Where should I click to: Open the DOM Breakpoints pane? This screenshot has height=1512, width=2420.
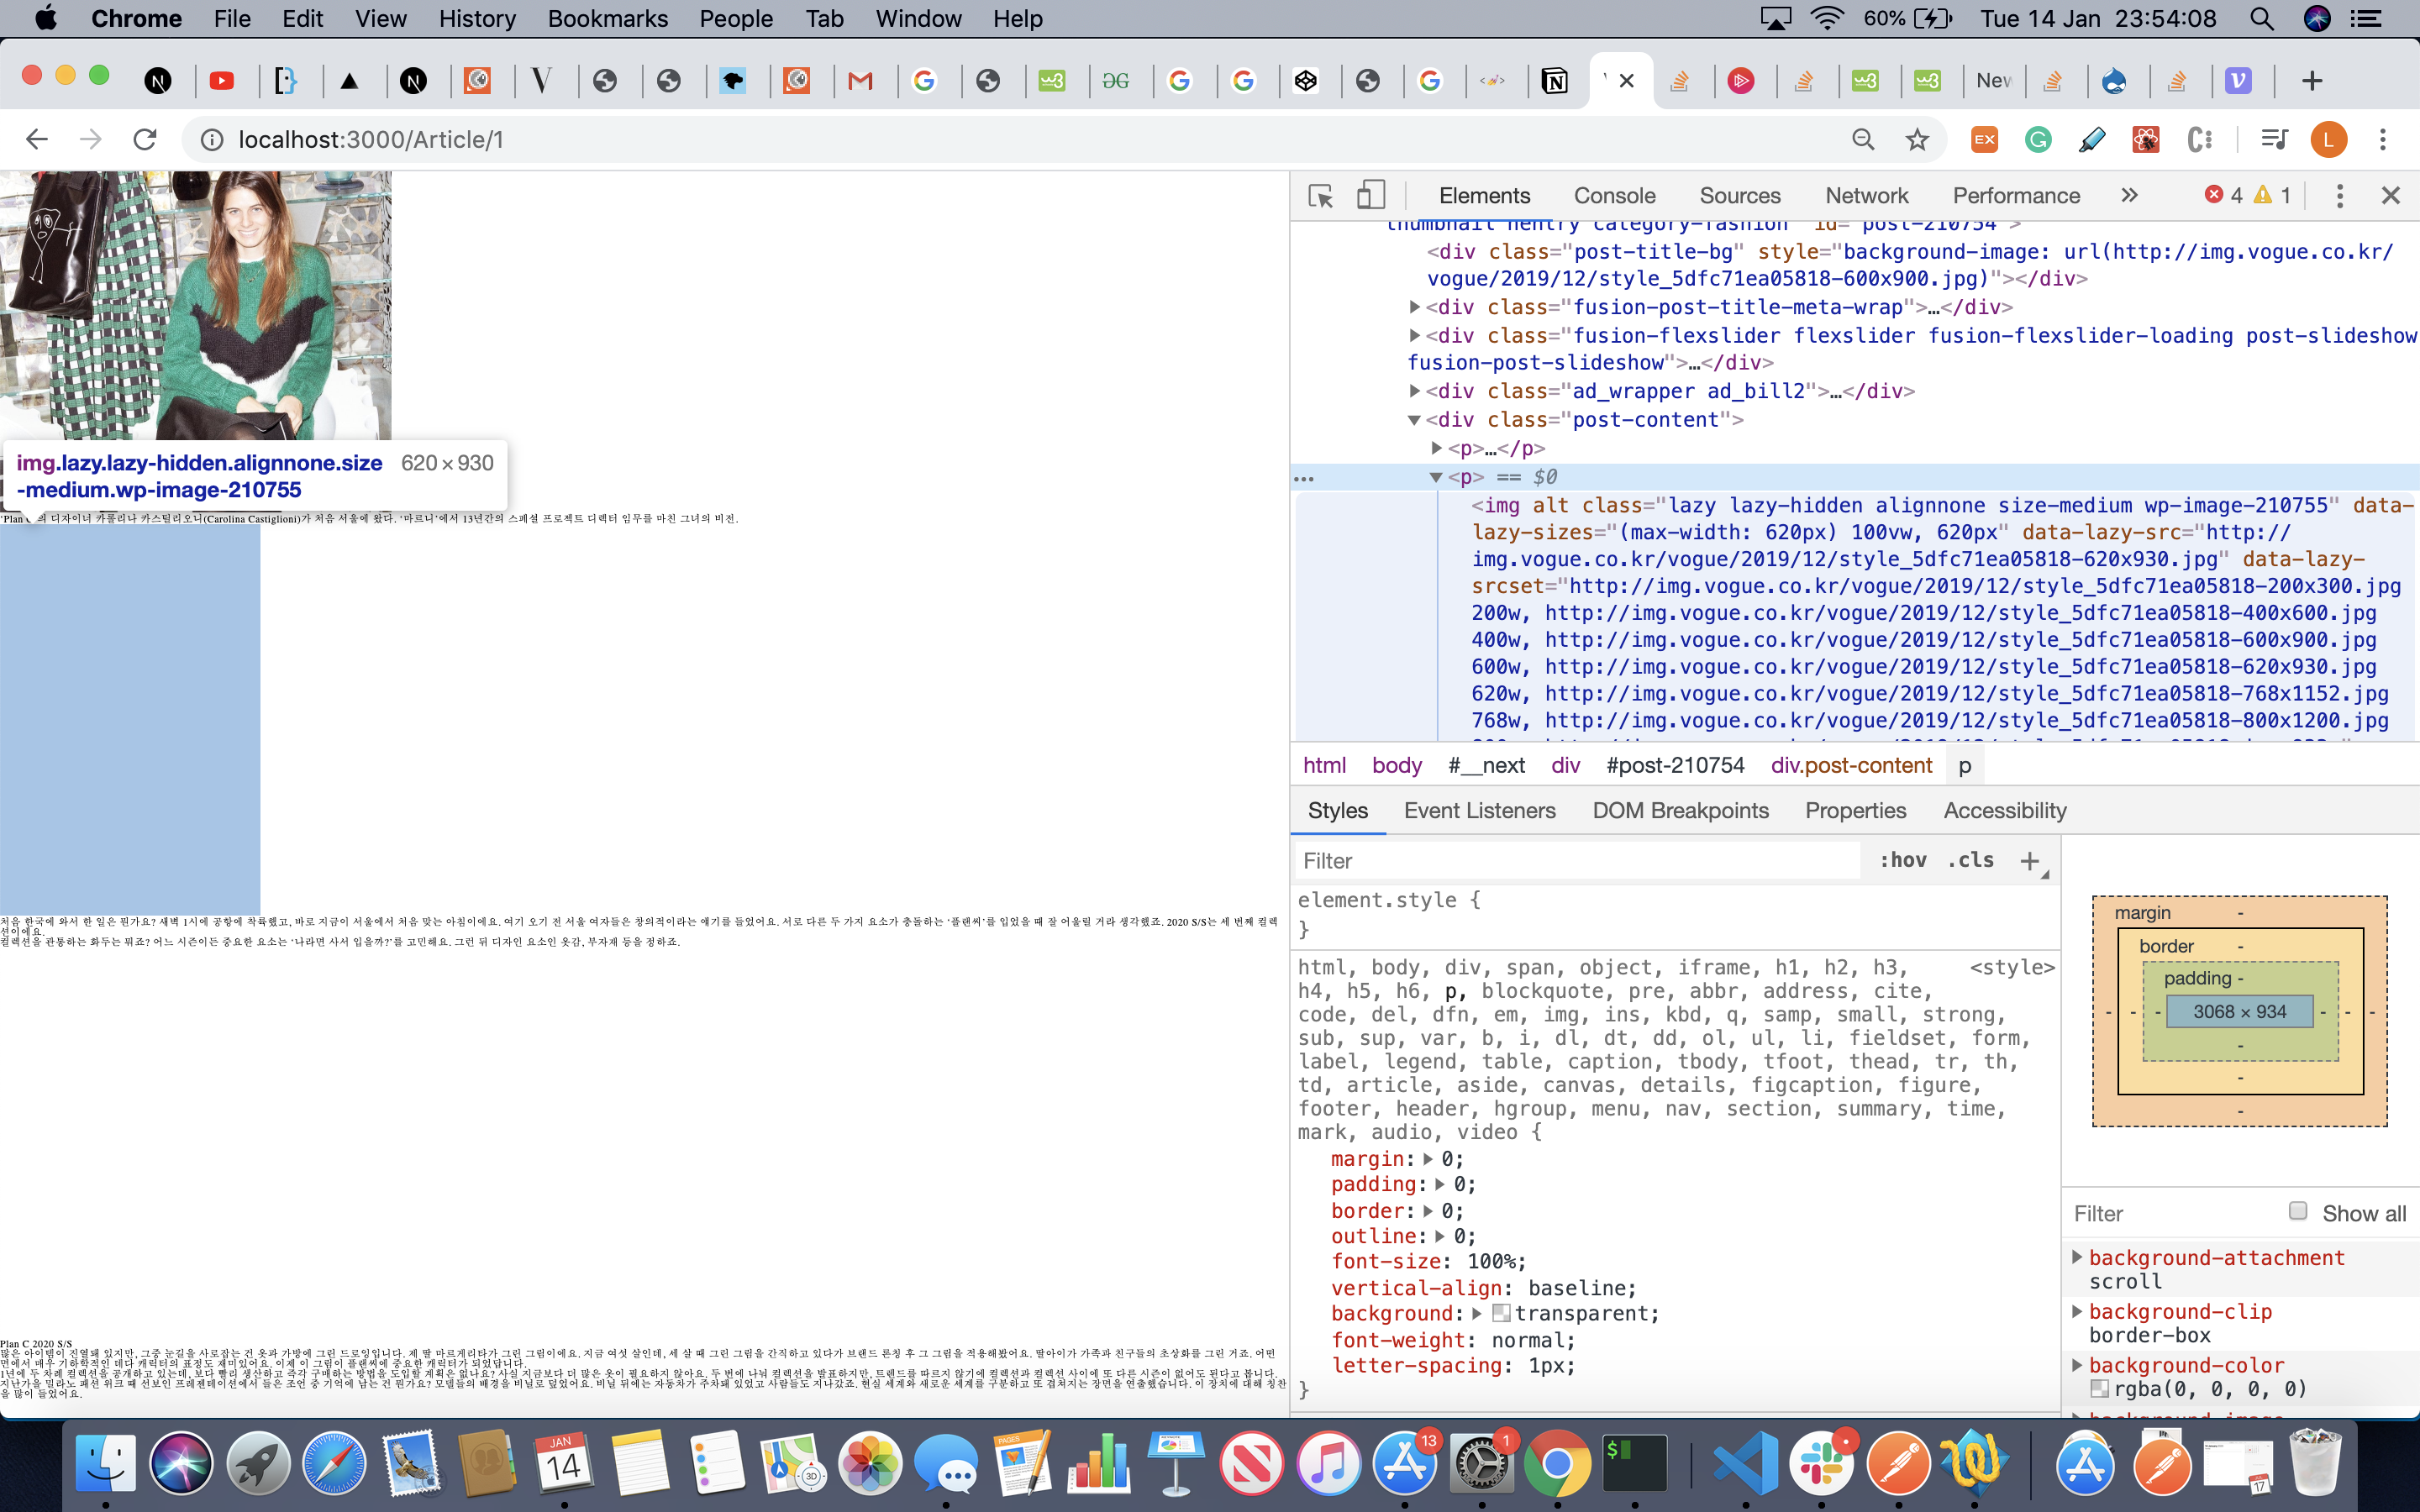pos(1680,811)
